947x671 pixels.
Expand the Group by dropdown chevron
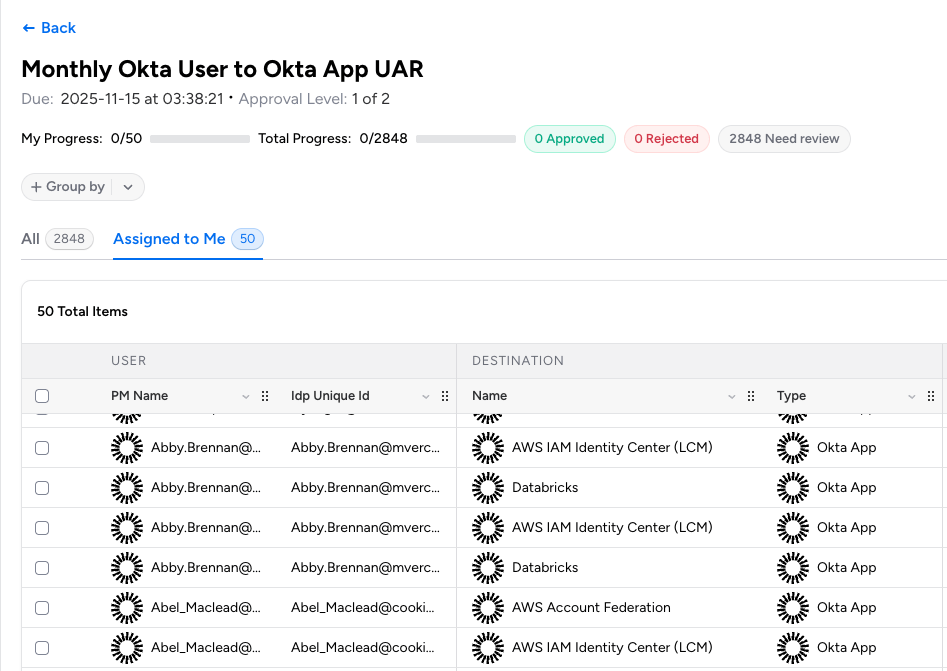click(128, 187)
